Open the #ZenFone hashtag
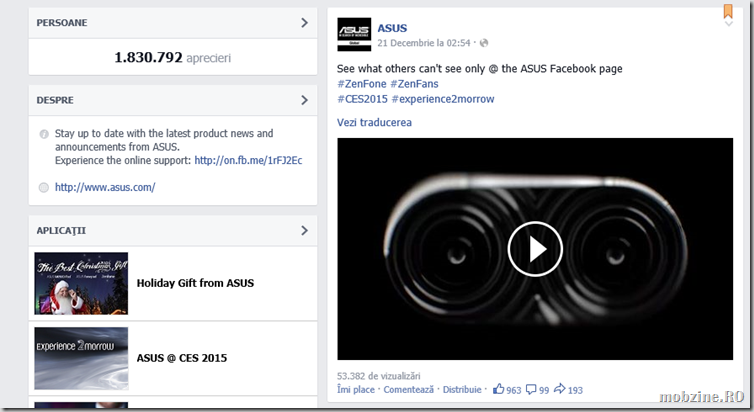This screenshot has width=754, height=412. coord(362,84)
